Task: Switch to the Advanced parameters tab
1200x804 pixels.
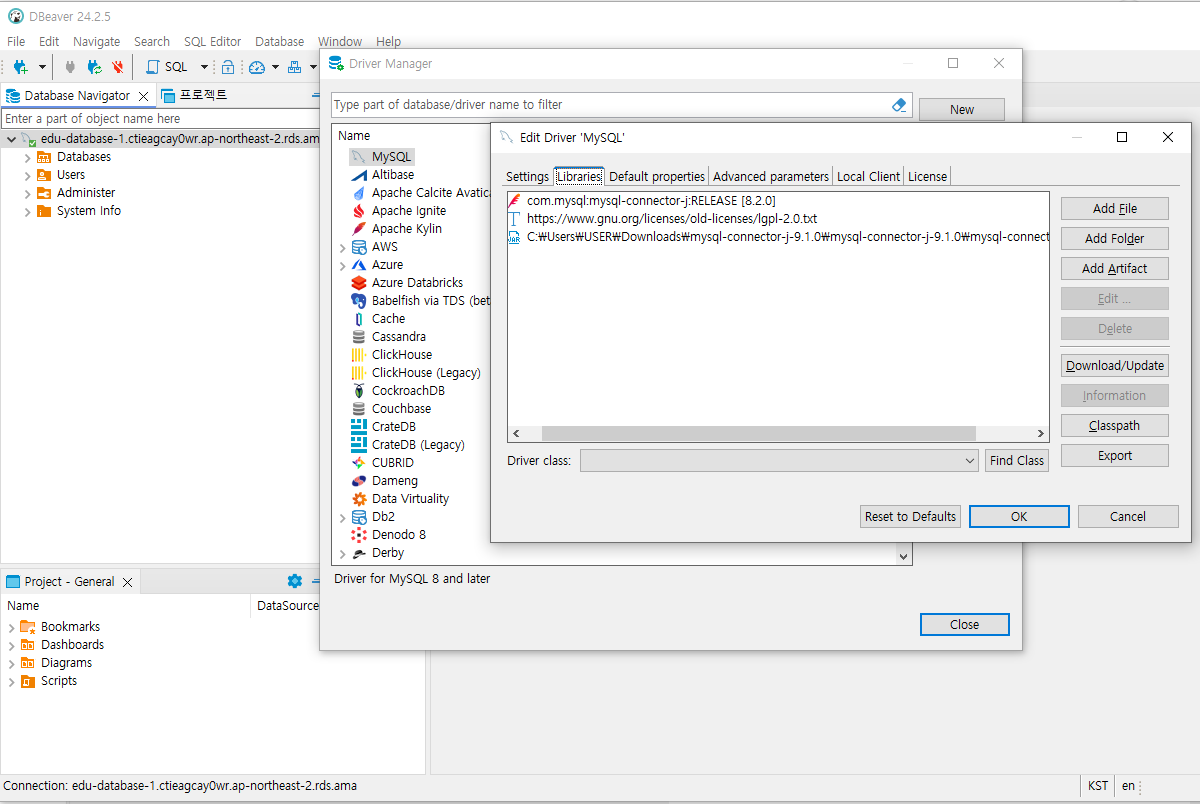Action: point(771,177)
